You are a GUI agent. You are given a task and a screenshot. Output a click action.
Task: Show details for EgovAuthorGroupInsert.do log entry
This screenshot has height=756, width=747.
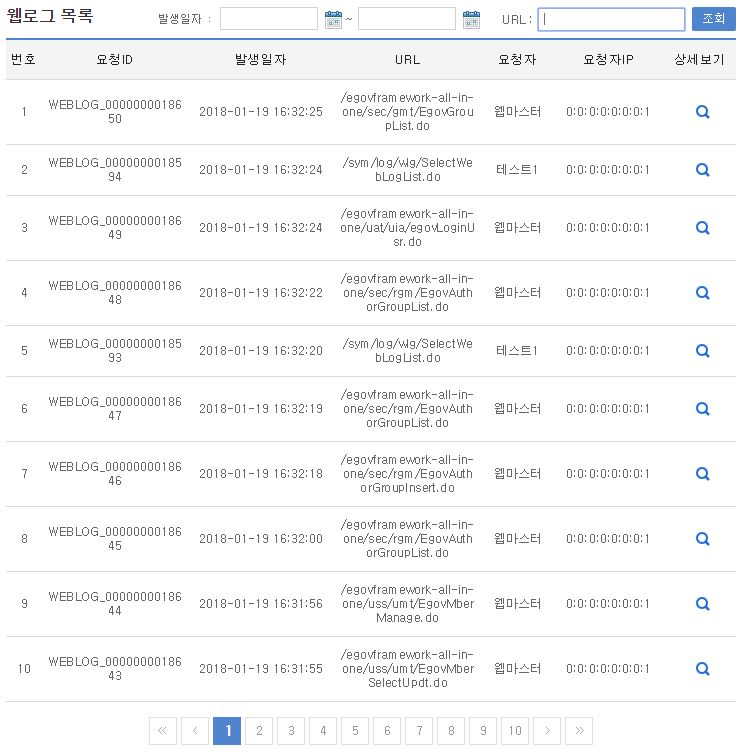702,474
